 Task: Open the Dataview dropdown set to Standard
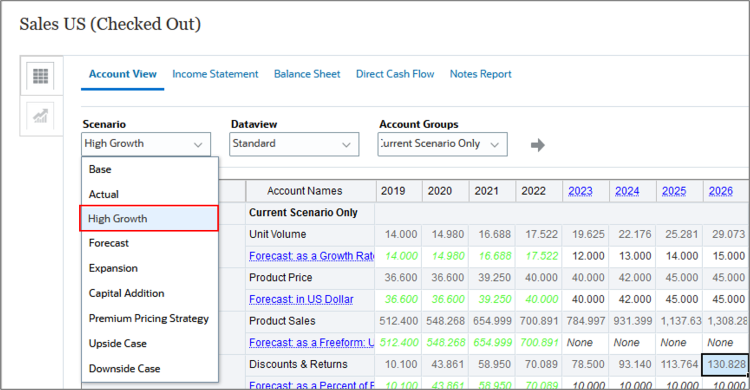[294, 144]
